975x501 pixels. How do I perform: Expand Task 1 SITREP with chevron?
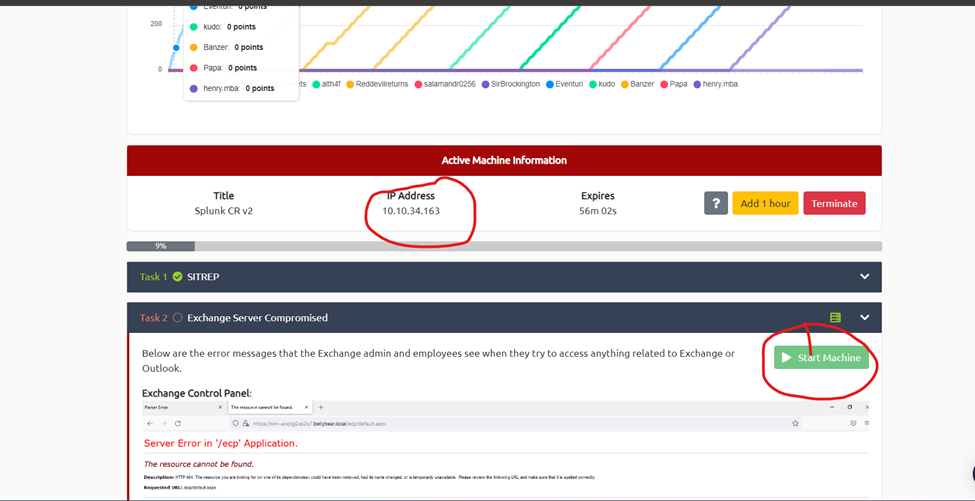point(864,277)
